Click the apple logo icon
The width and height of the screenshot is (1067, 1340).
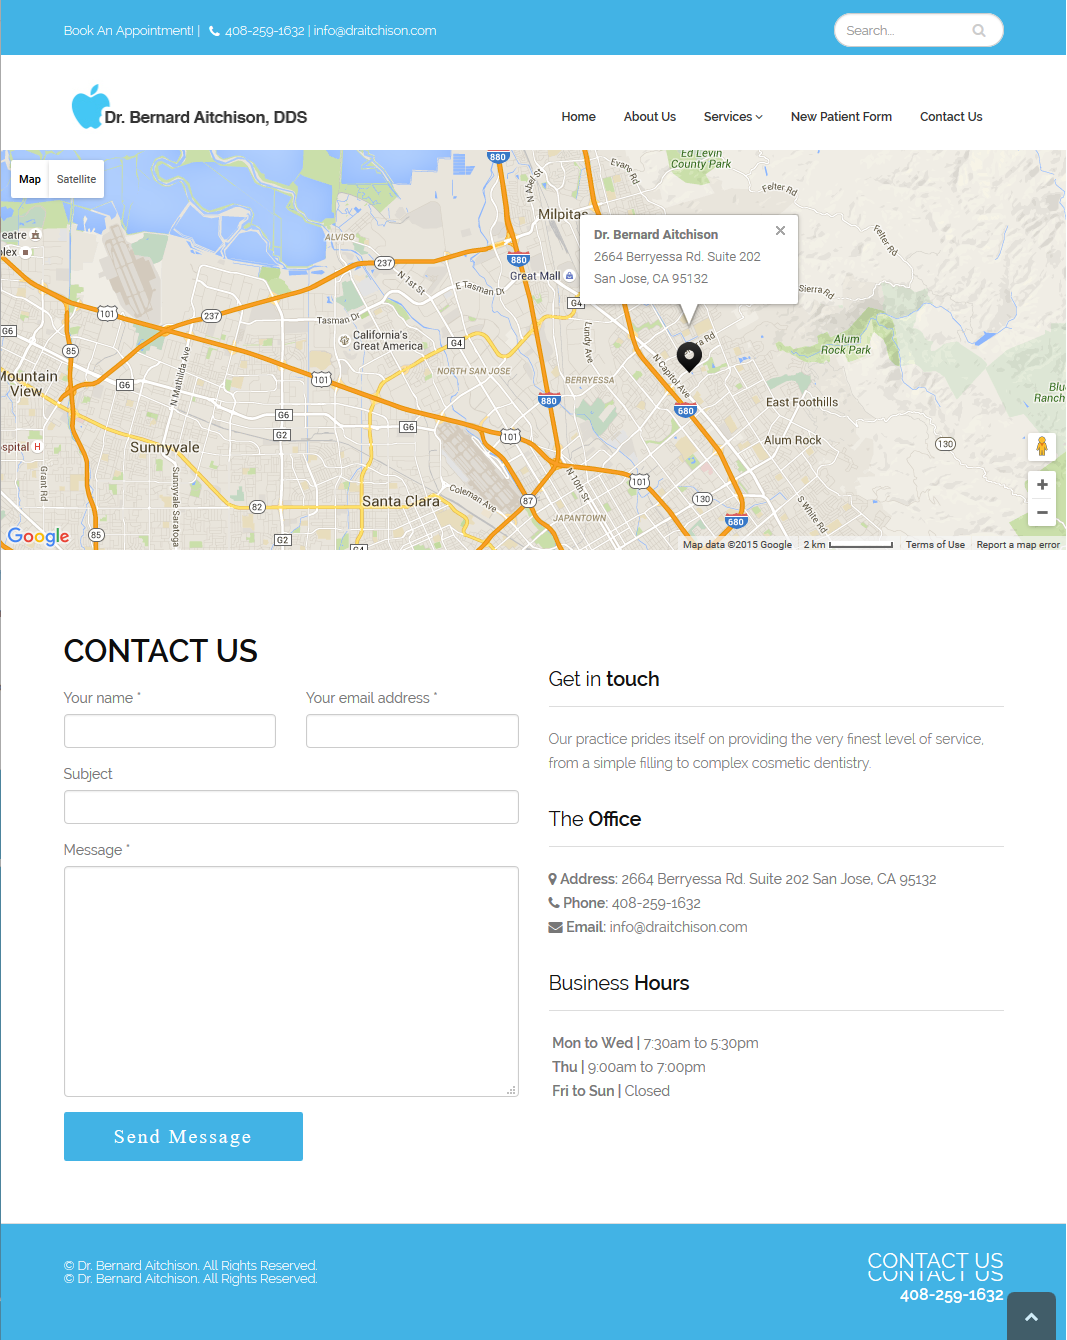89,107
